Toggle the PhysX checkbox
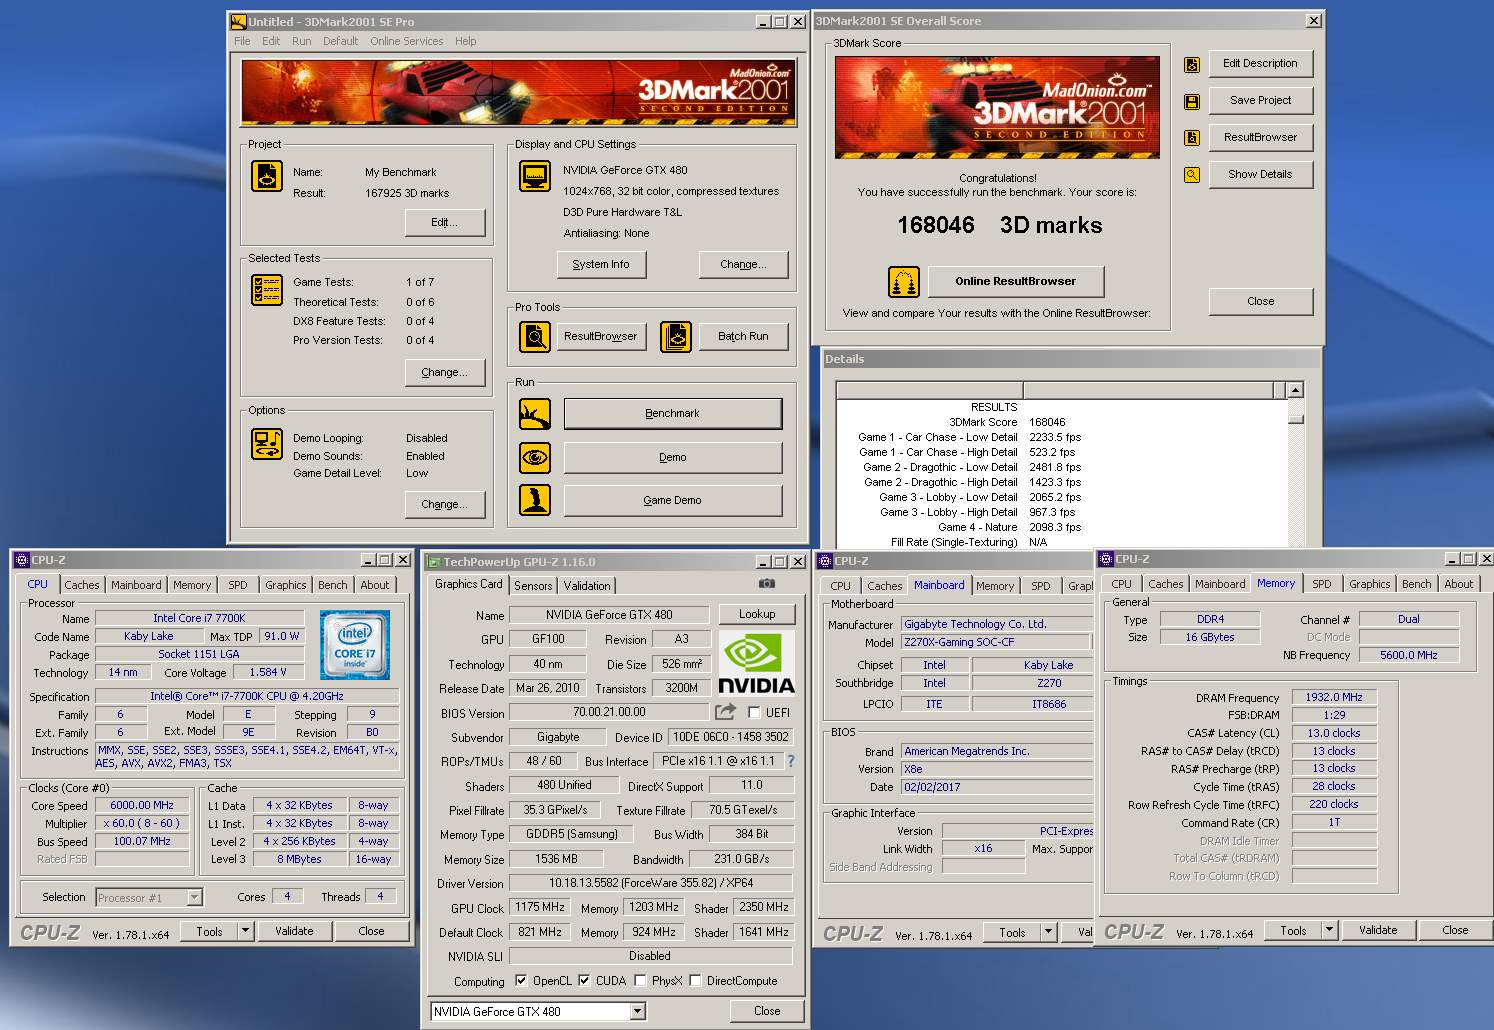 640,980
